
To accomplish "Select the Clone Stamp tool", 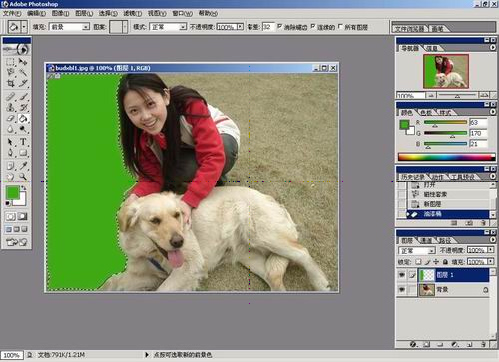I will click(x=10, y=108).
